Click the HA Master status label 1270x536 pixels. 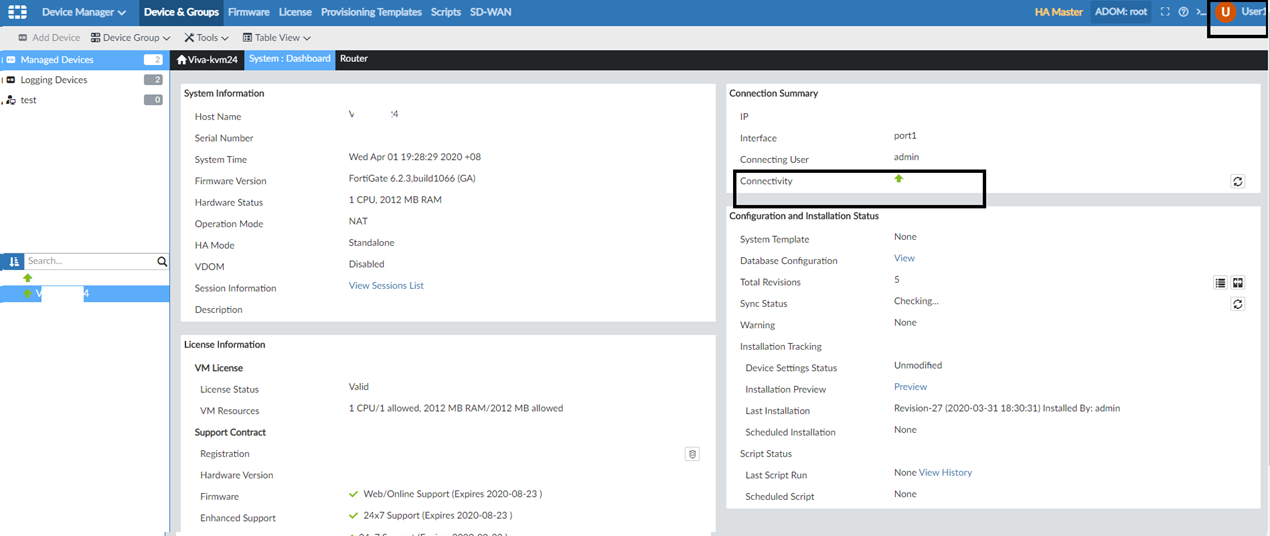(x=1061, y=12)
